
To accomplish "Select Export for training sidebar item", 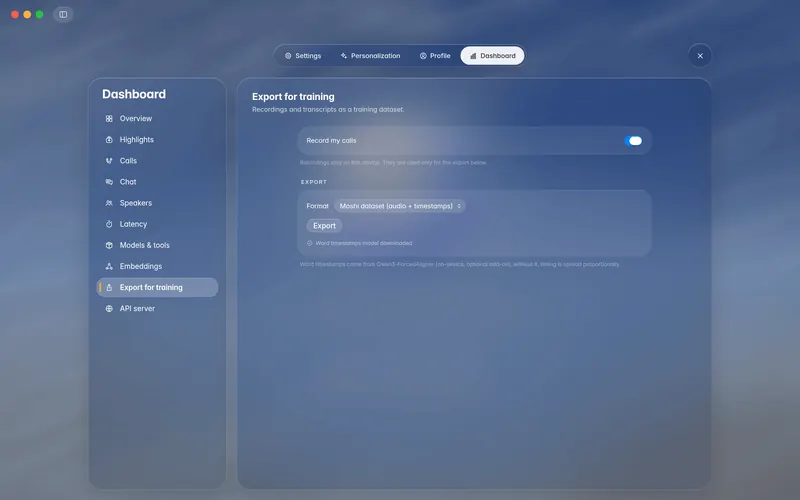I will pos(157,287).
